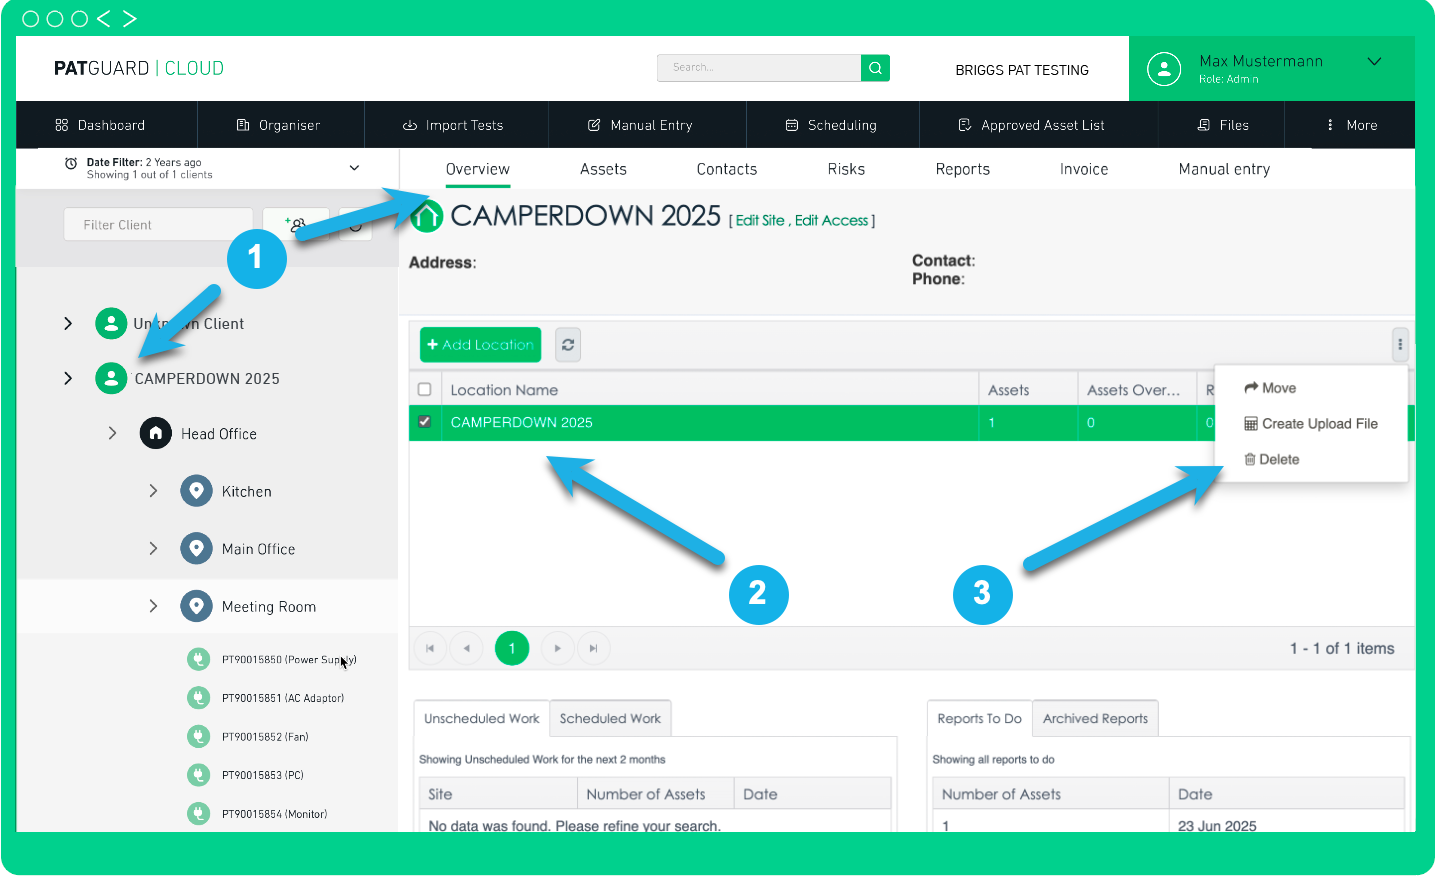Open Approved Asset List
1436x882 pixels.
click(1031, 125)
